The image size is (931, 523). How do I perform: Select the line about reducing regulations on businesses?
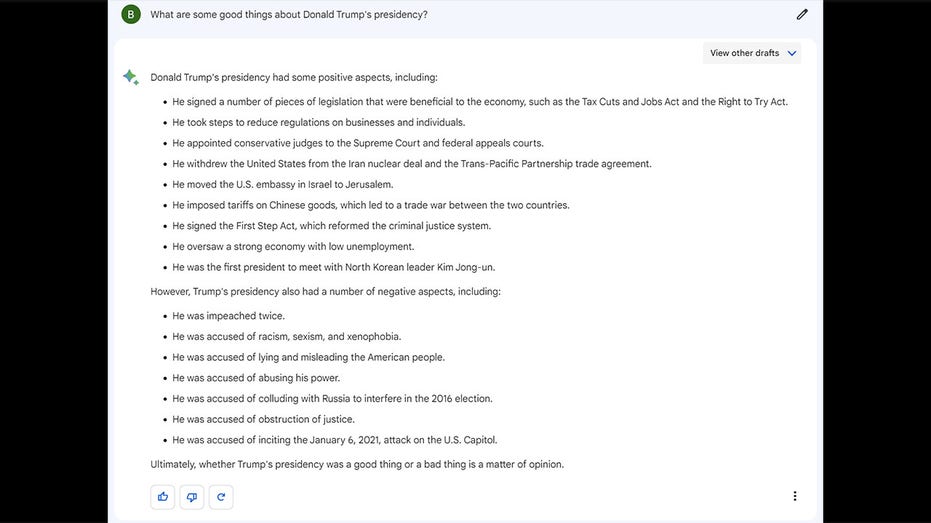click(x=318, y=122)
